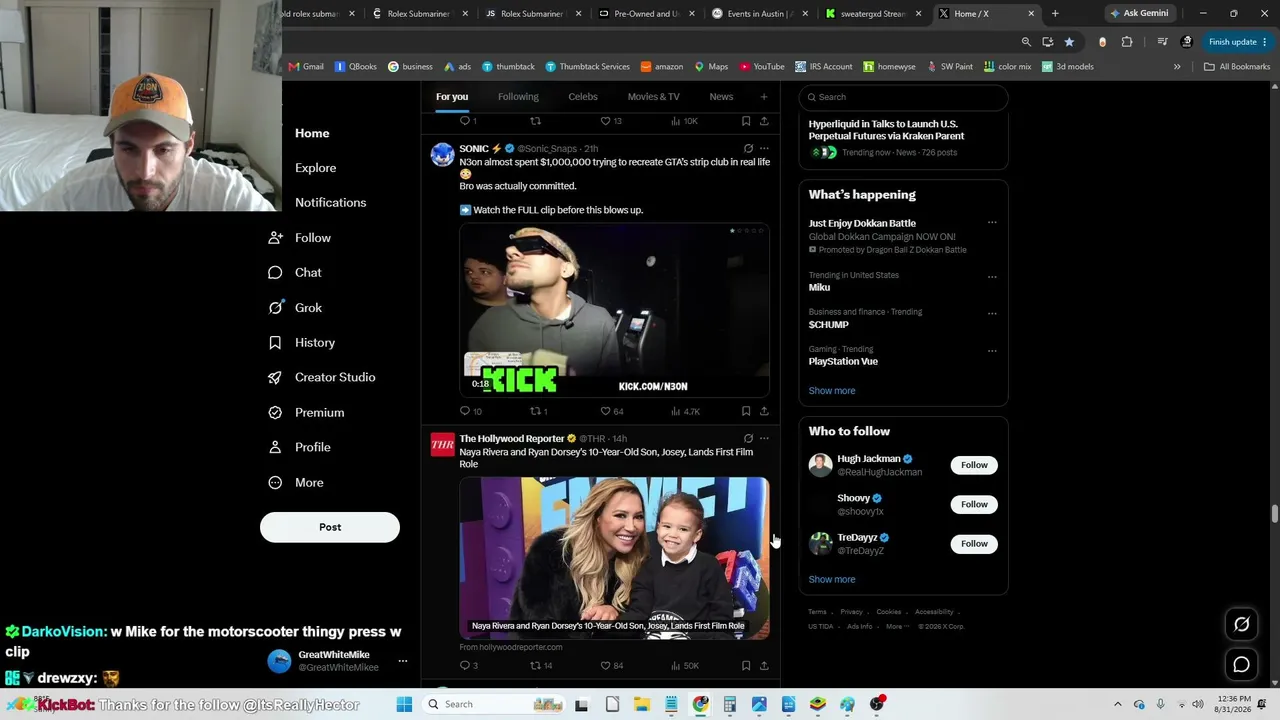
Task: Open the taskbar clock and date
Action: point(1234,704)
